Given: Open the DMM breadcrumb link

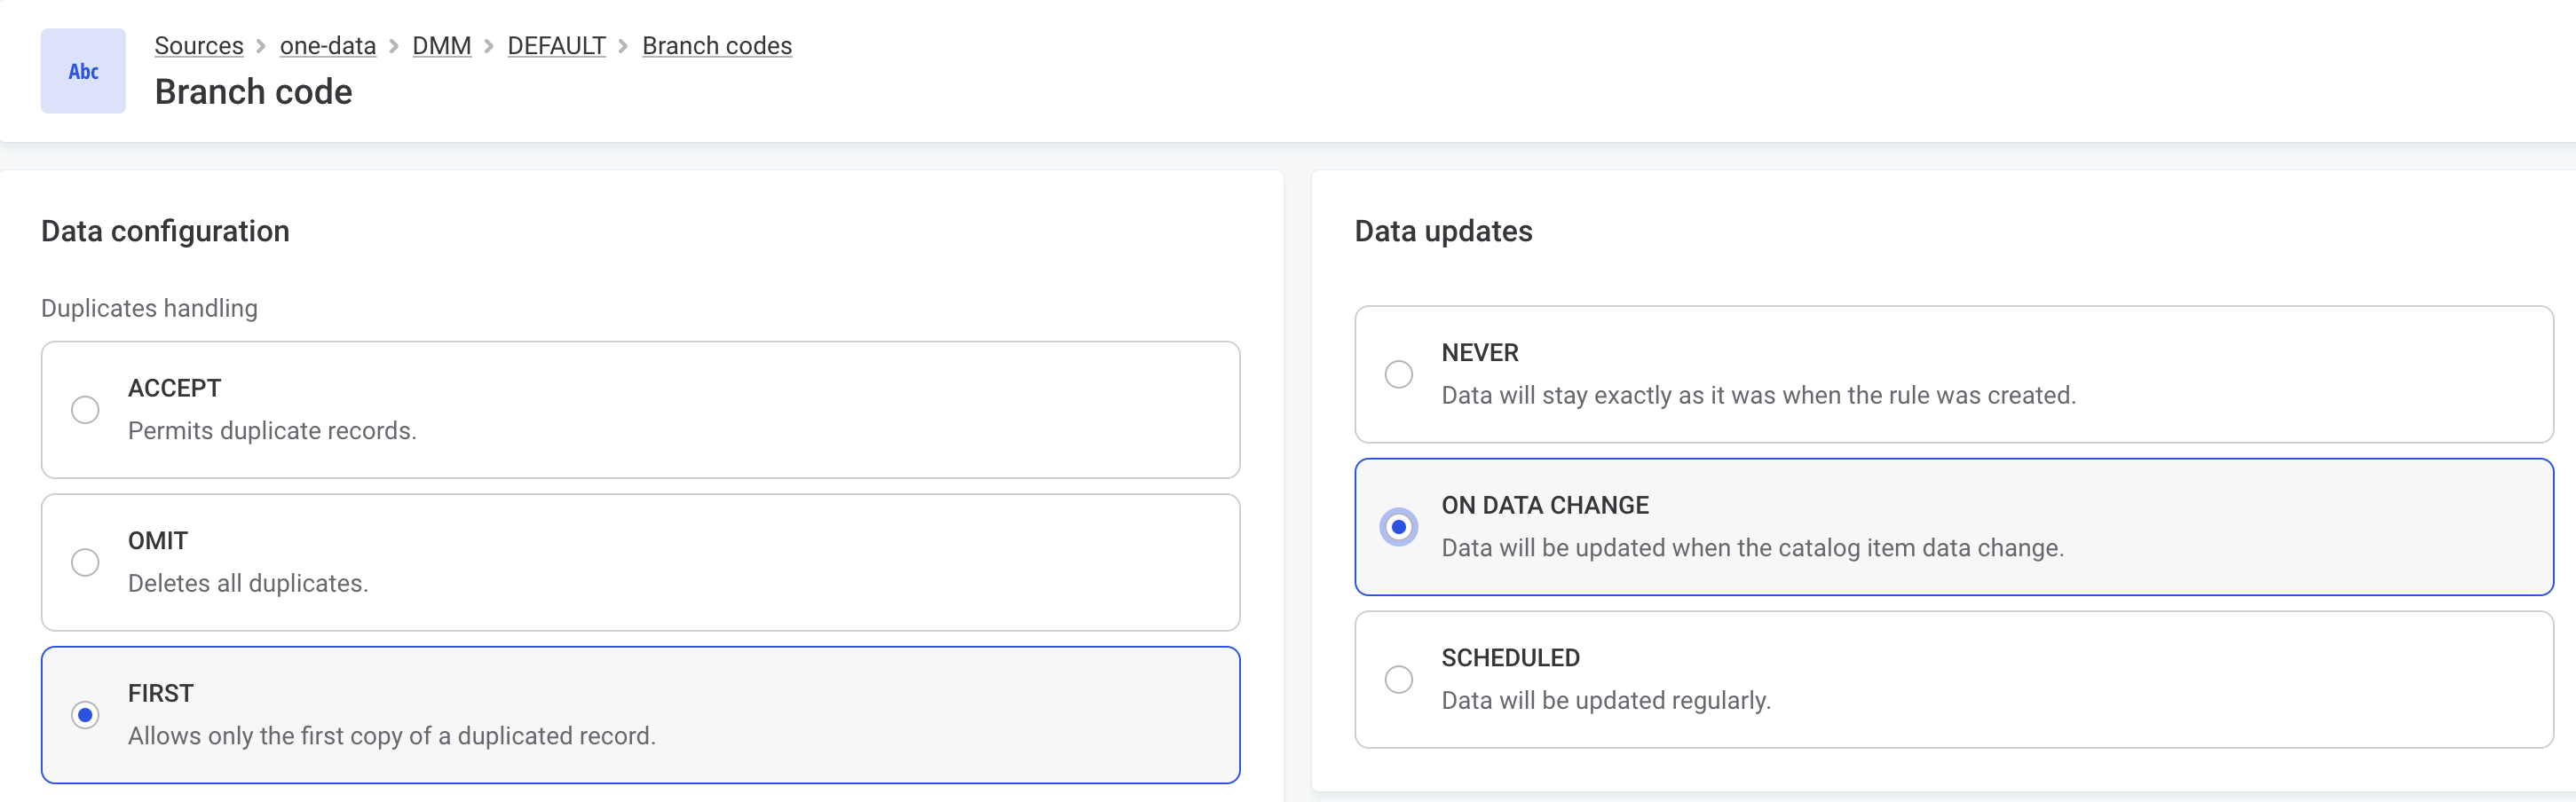Looking at the screenshot, I should tap(441, 45).
